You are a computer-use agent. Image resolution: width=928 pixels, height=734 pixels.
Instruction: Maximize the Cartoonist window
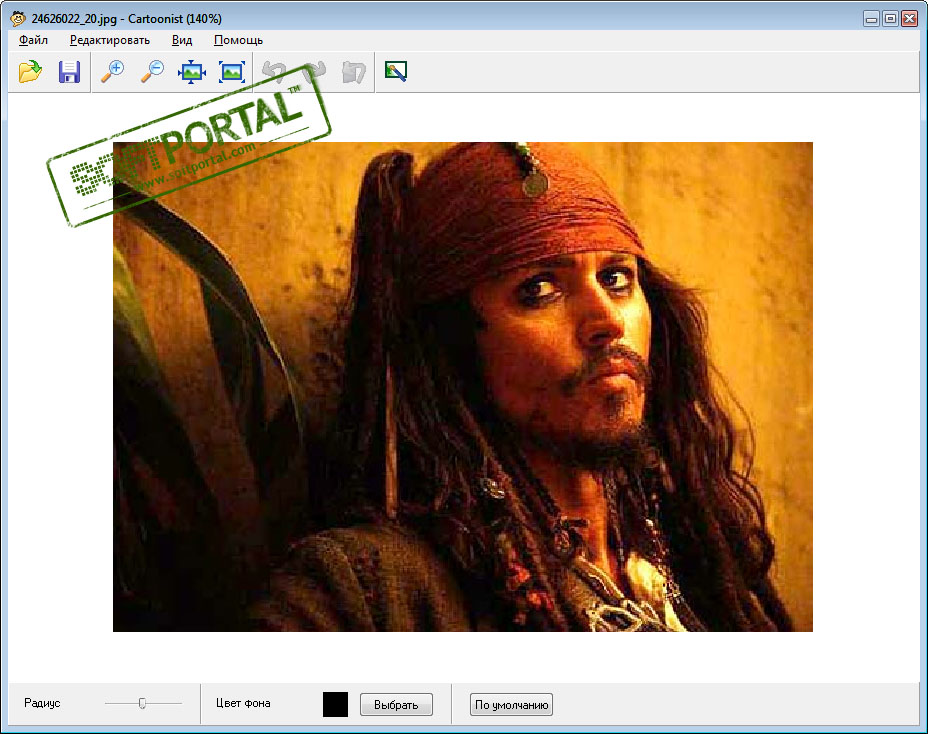point(890,19)
